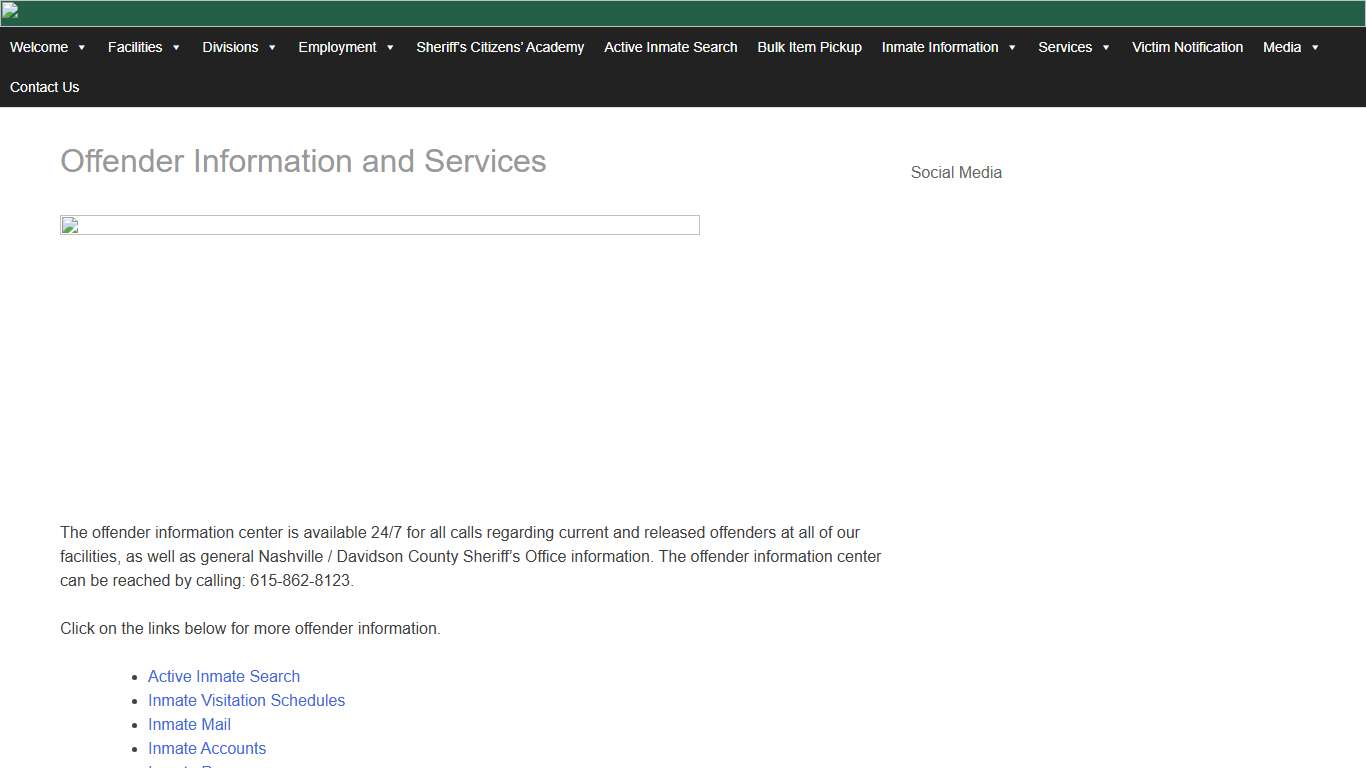Open the Victim Notification page
The height and width of the screenshot is (768, 1366).
pos(1187,47)
